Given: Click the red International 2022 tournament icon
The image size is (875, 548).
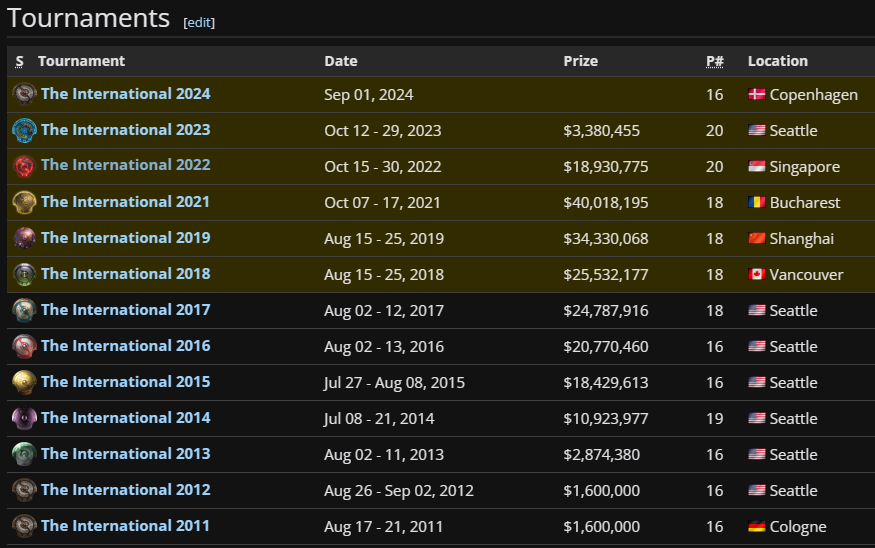Looking at the screenshot, I should [x=24, y=166].
